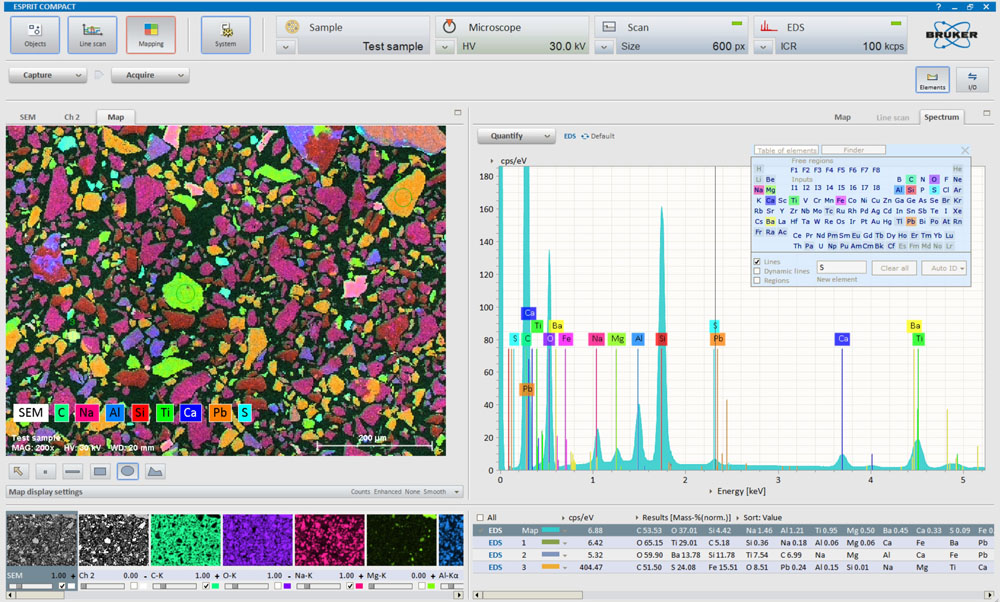Open the Ch 2 tab

pyautogui.click(x=71, y=117)
